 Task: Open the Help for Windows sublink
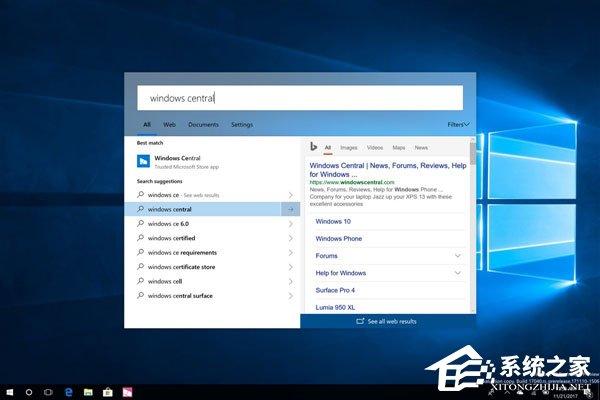point(341,273)
